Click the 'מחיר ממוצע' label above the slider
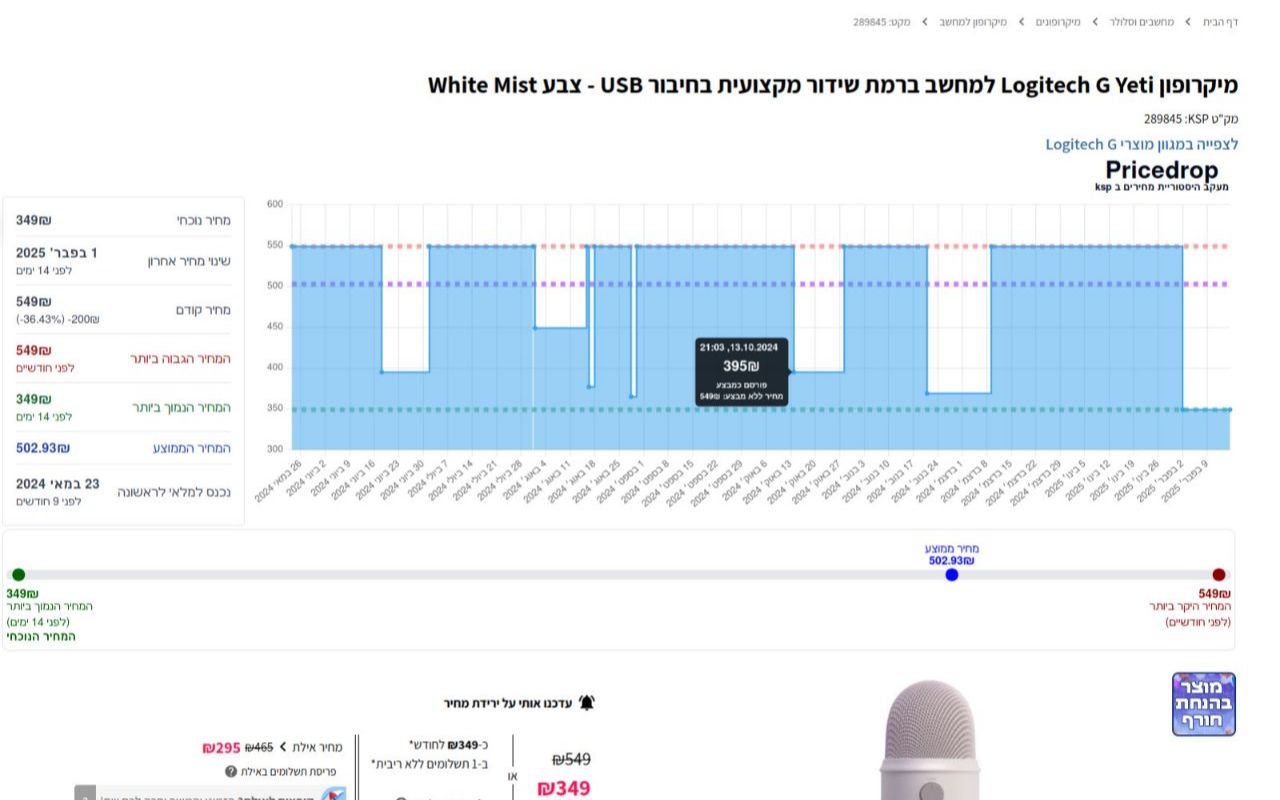 [x=952, y=549]
